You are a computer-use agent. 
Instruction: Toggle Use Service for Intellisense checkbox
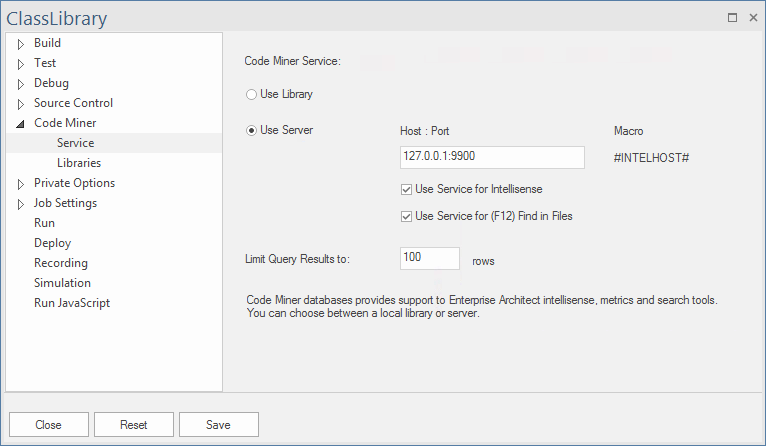[406, 189]
